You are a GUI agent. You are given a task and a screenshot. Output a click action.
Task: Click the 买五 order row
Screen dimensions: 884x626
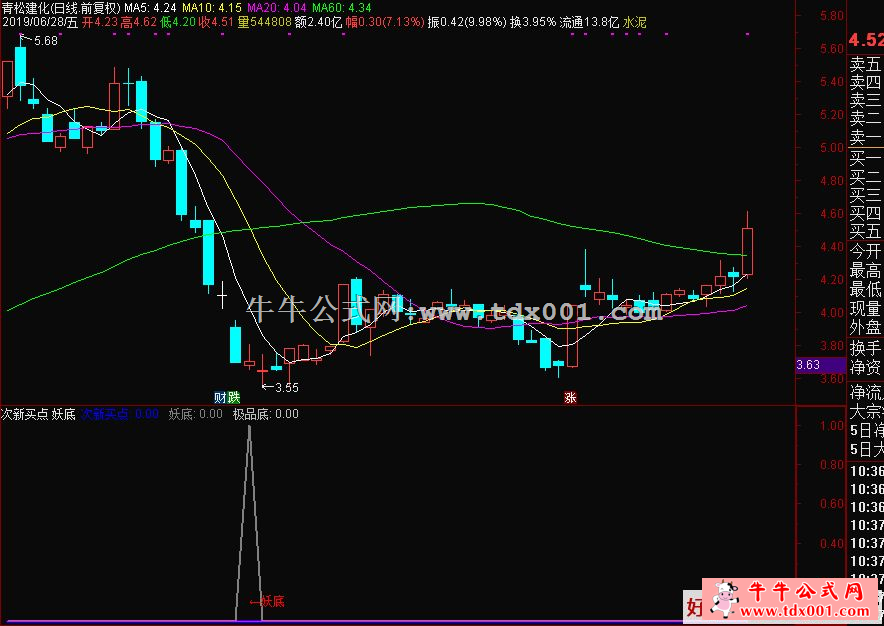866,231
